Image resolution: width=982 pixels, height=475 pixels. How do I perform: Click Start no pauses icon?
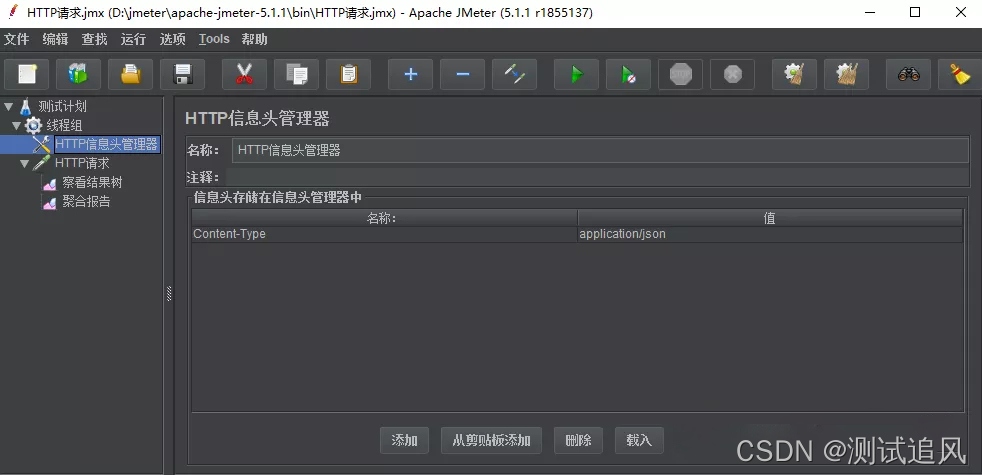tap(628, 75)
